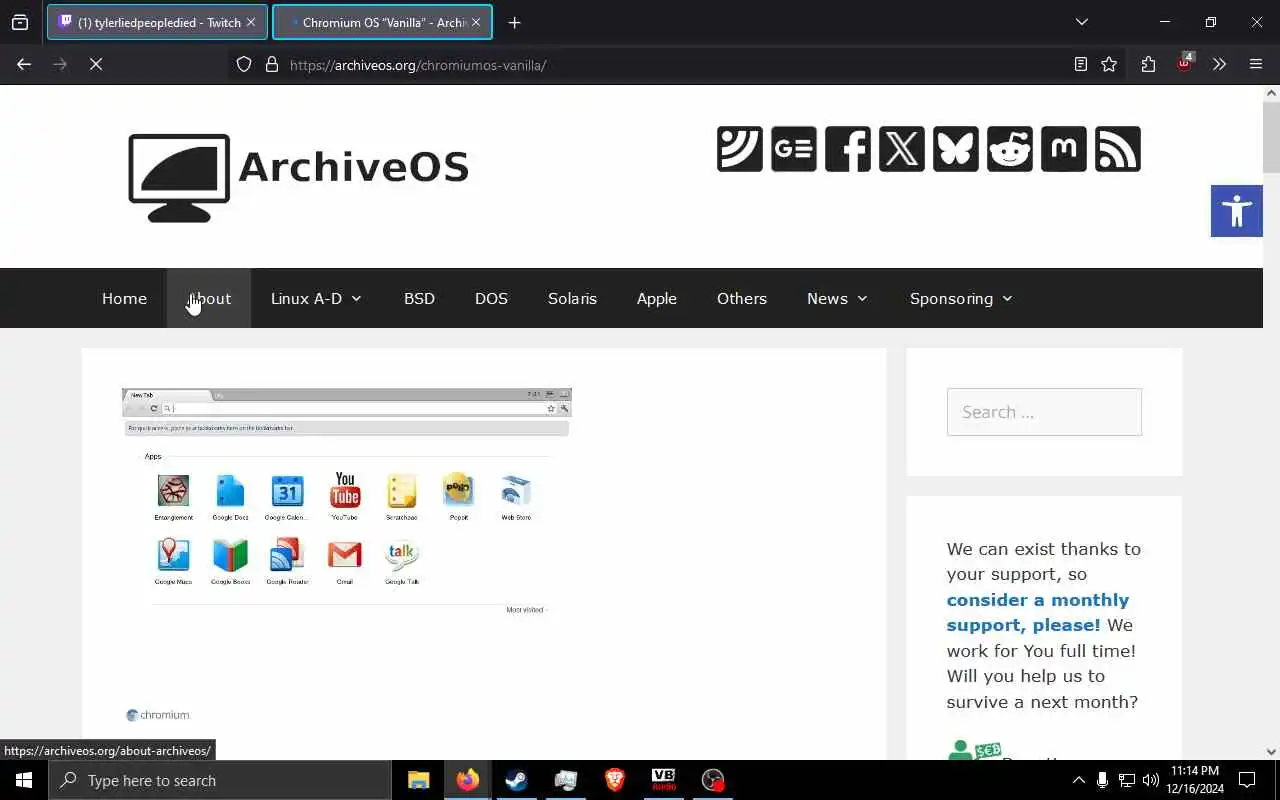The height and width of the screenshot is (800, 1280).
Task: Open the Reddit social icon
Action: pyautogui.click(x=1010, y=149)
